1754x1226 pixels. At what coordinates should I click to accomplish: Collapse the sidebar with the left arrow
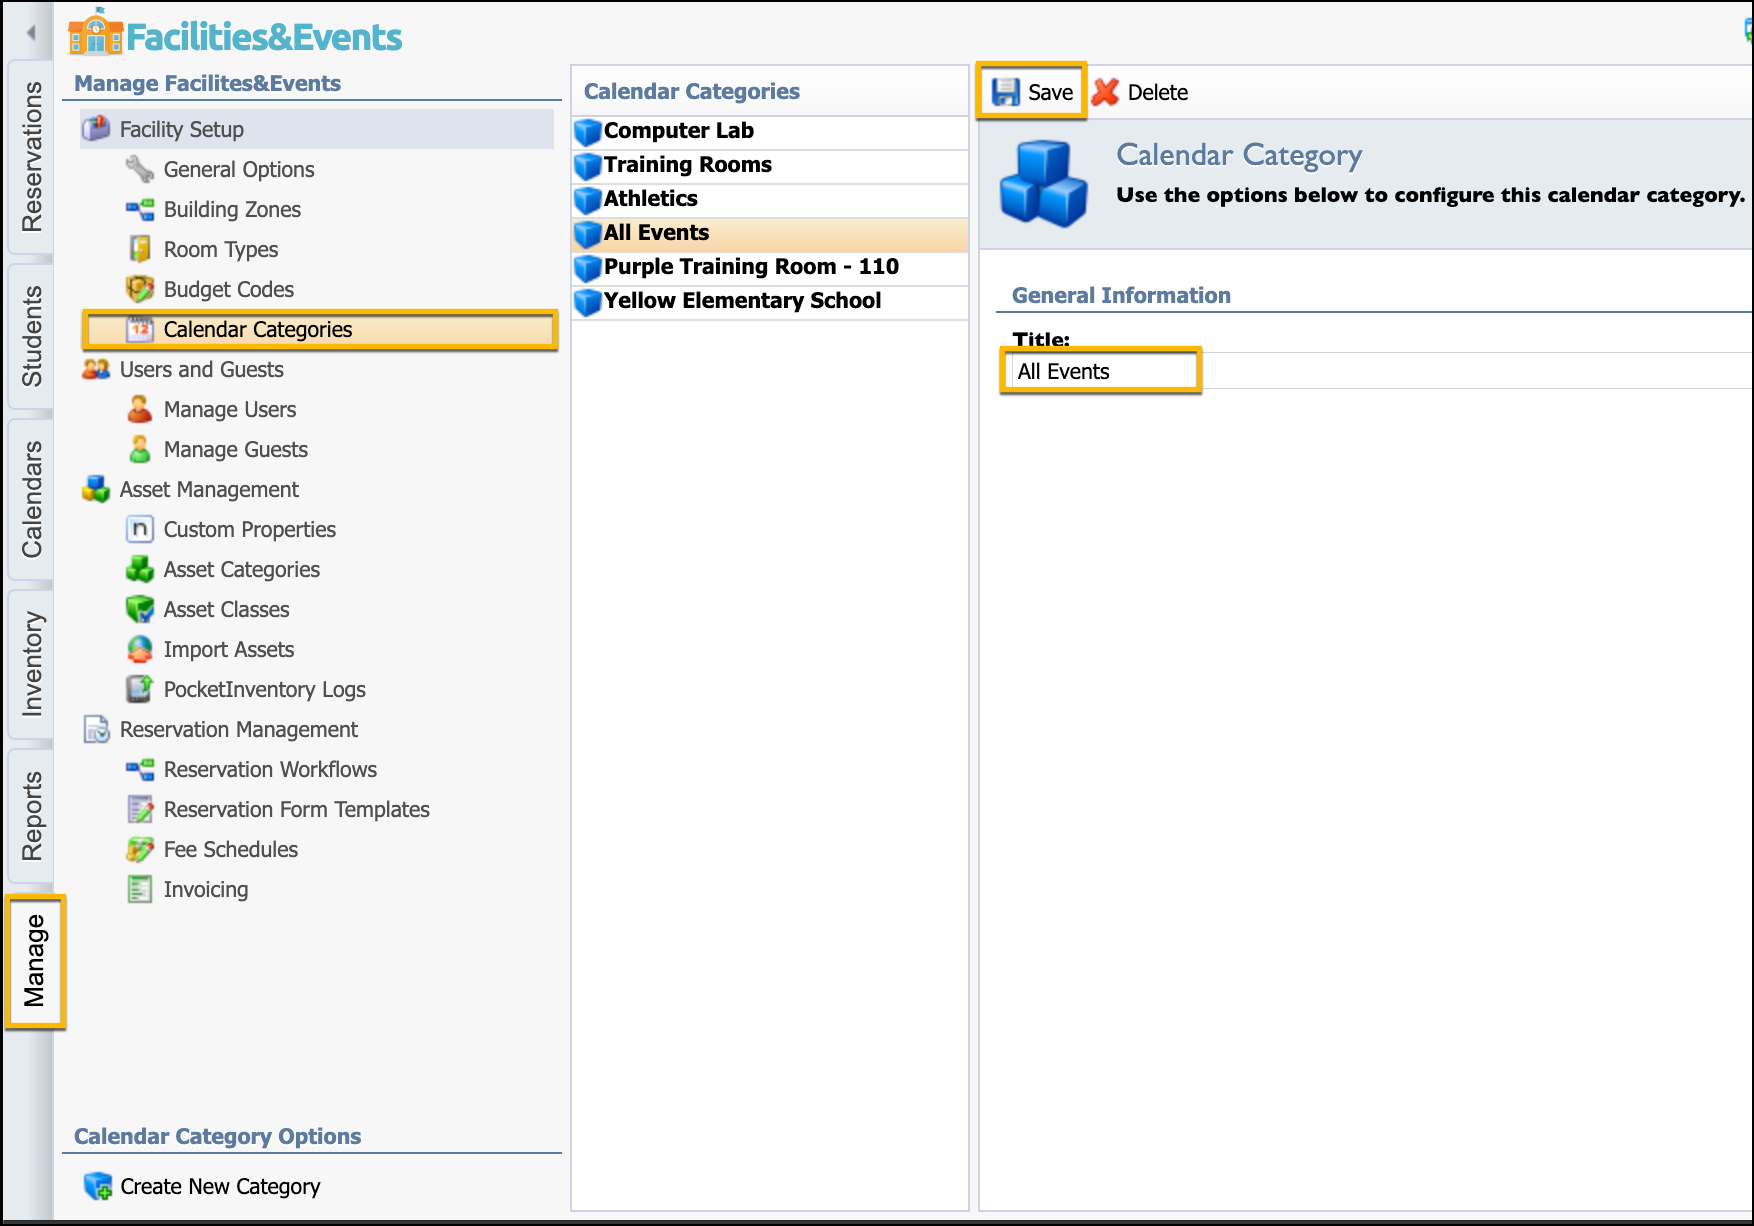click(x=31, y=33)
